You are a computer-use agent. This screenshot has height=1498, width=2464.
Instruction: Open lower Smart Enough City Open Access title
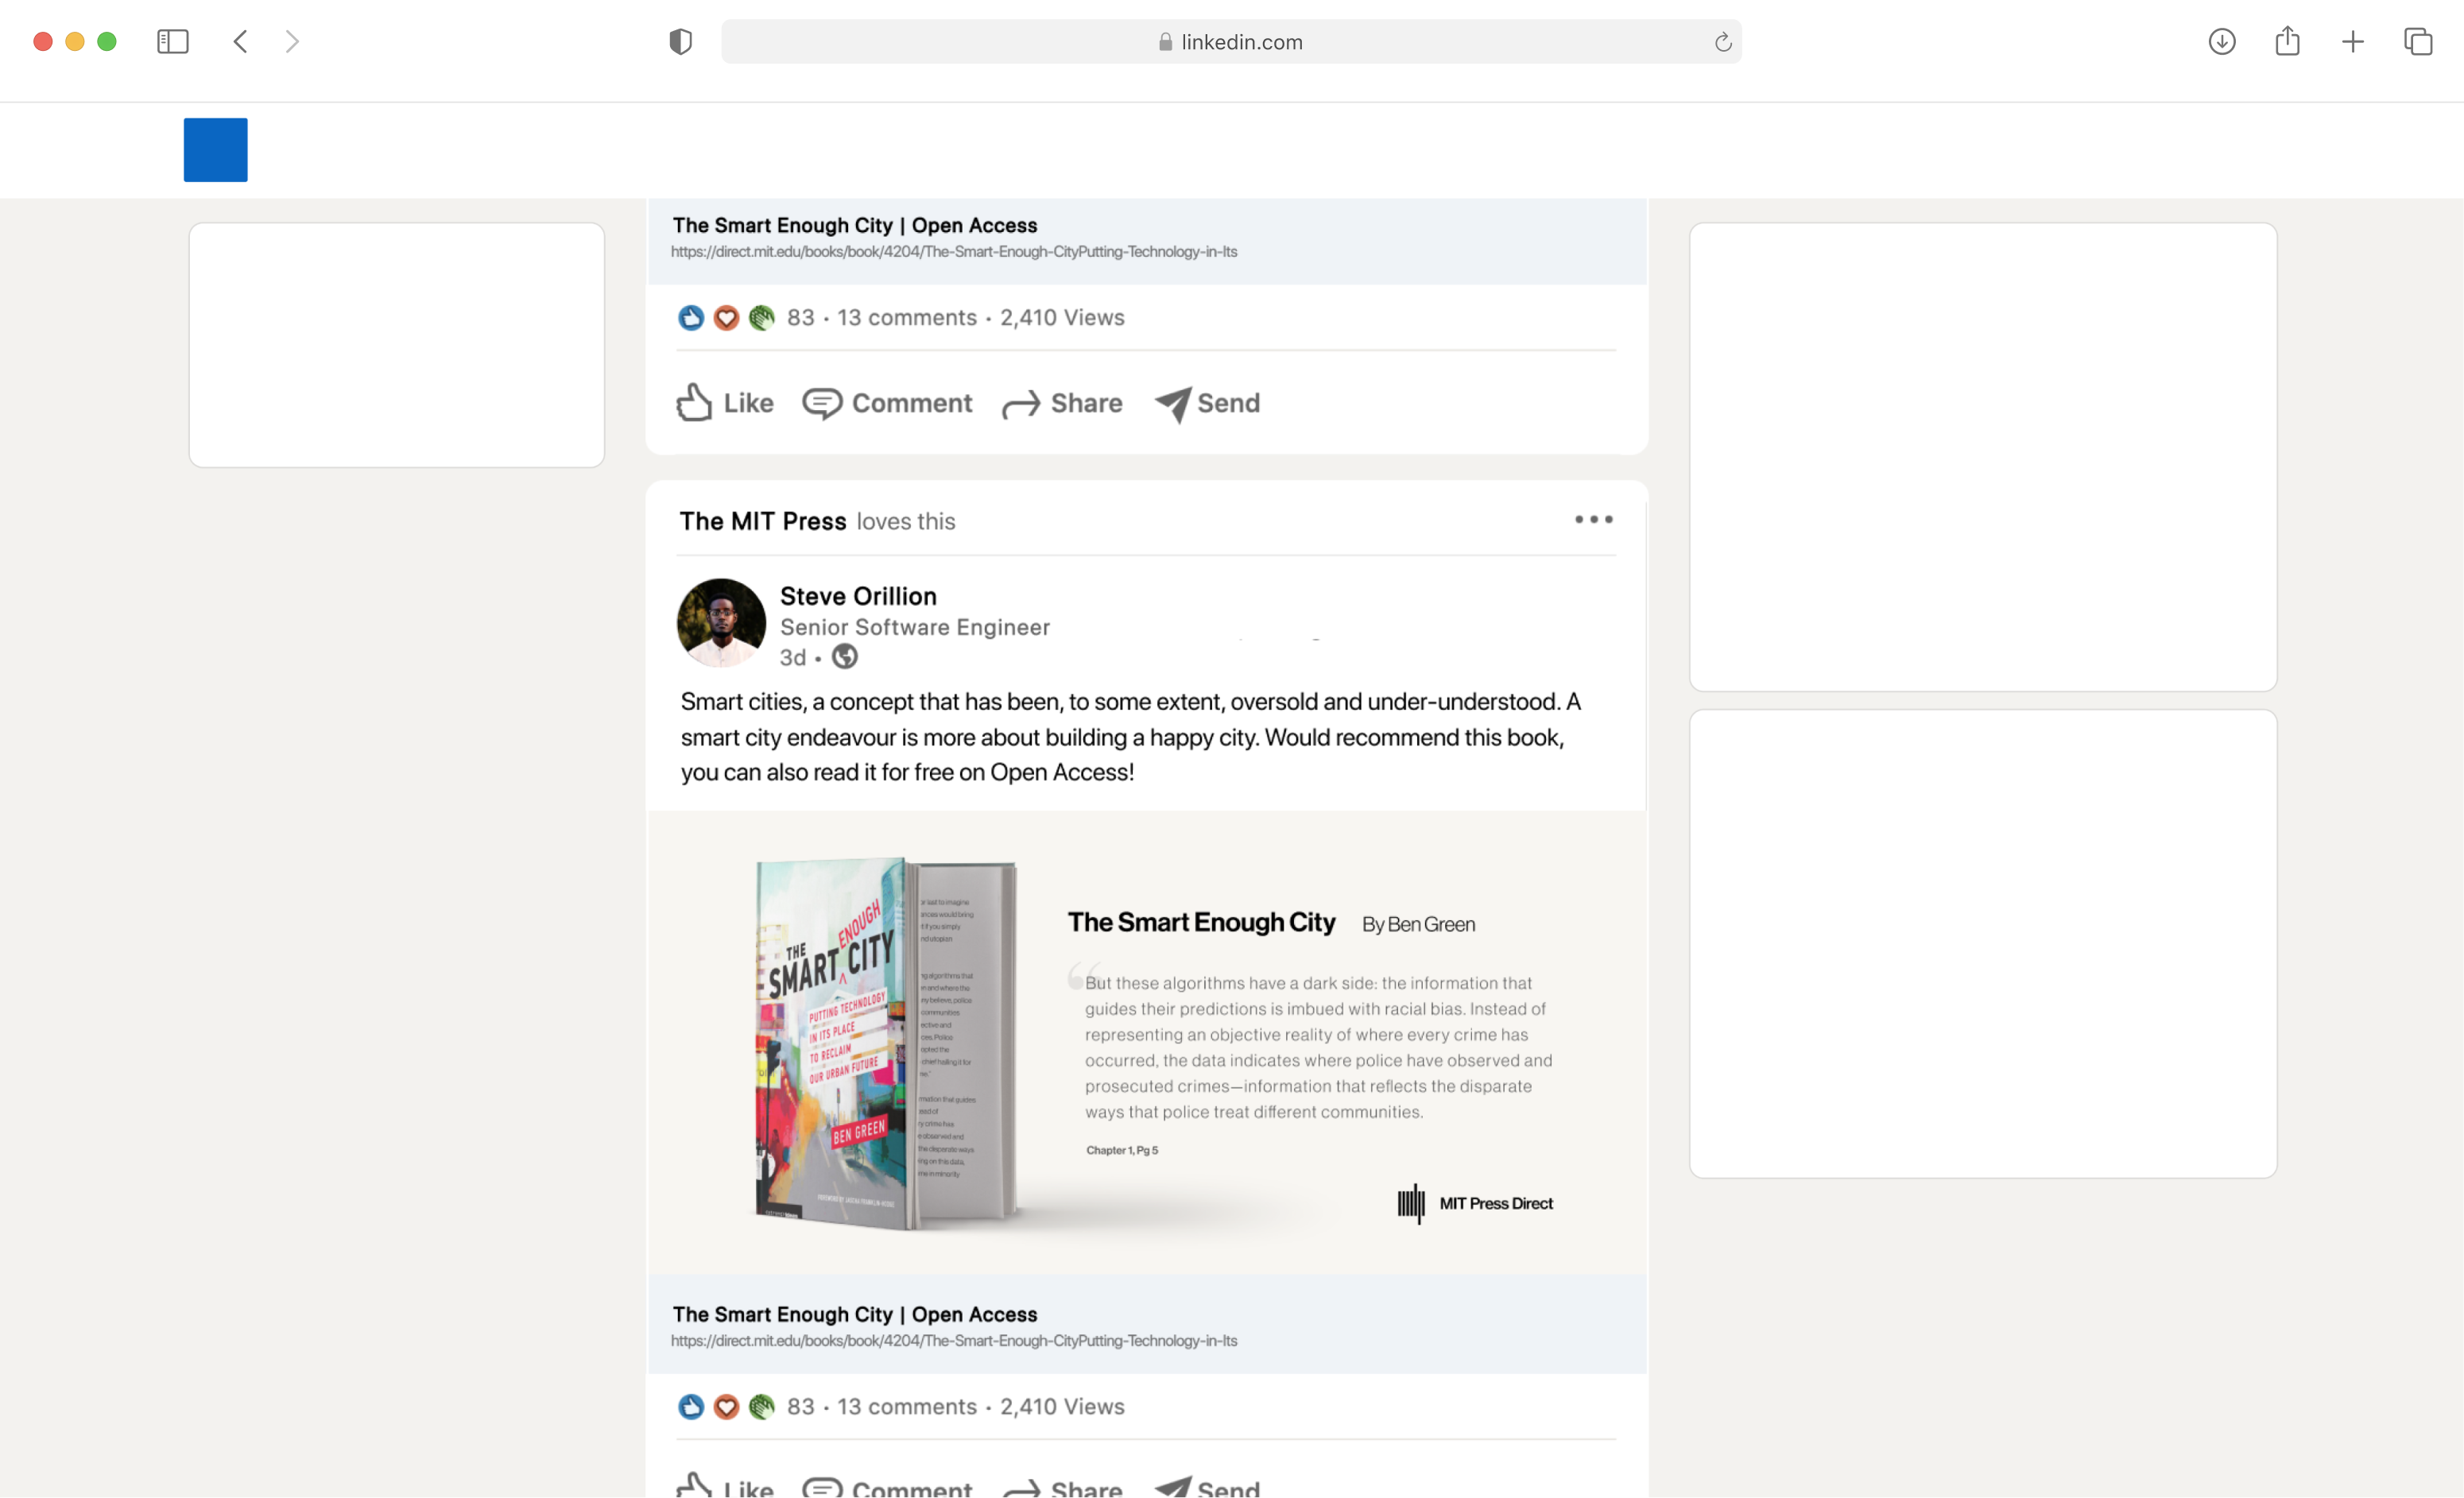[x=854, y=1314]
